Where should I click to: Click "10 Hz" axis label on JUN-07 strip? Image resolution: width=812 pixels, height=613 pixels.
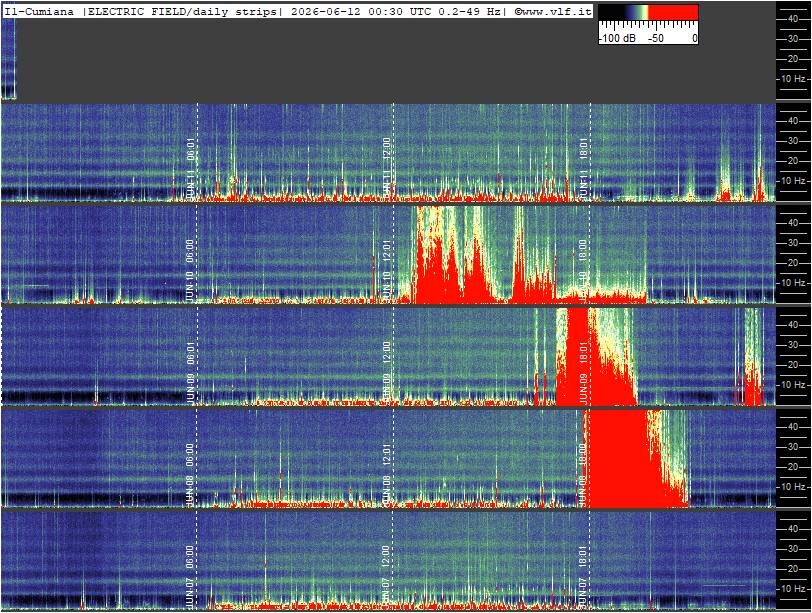point(793,589)
